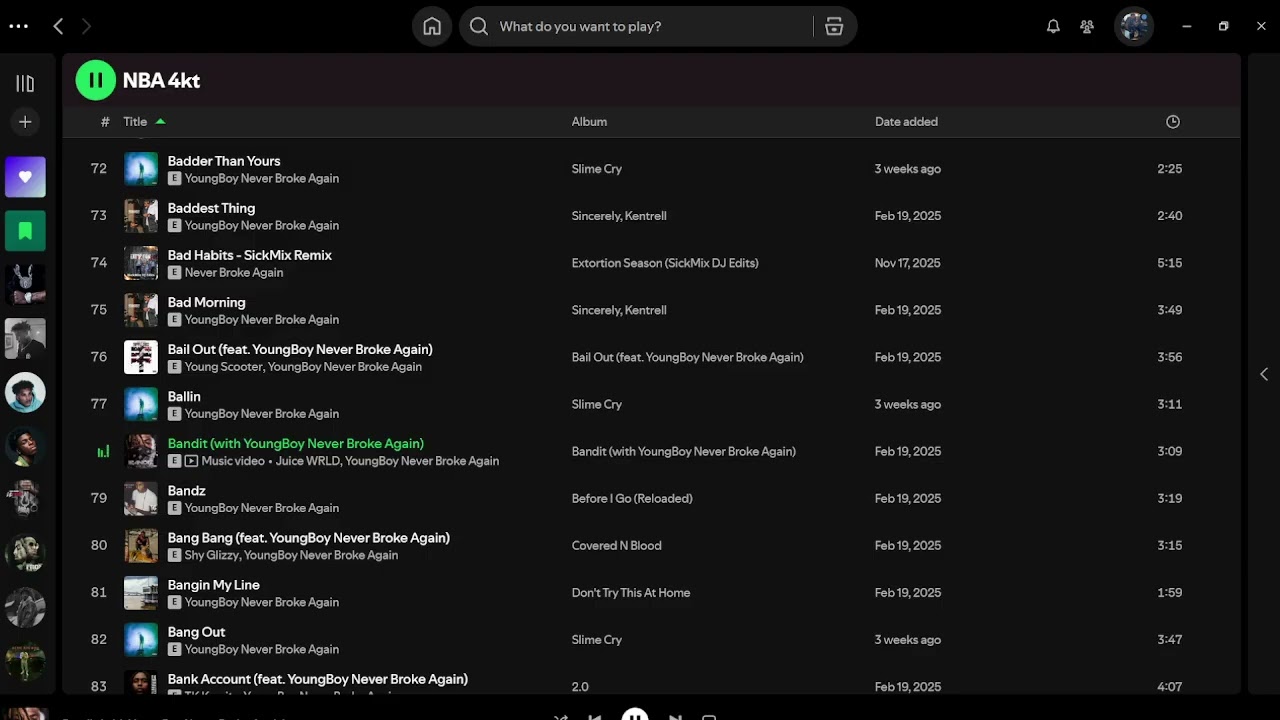Open the user profile avatar

point(1134,26)
